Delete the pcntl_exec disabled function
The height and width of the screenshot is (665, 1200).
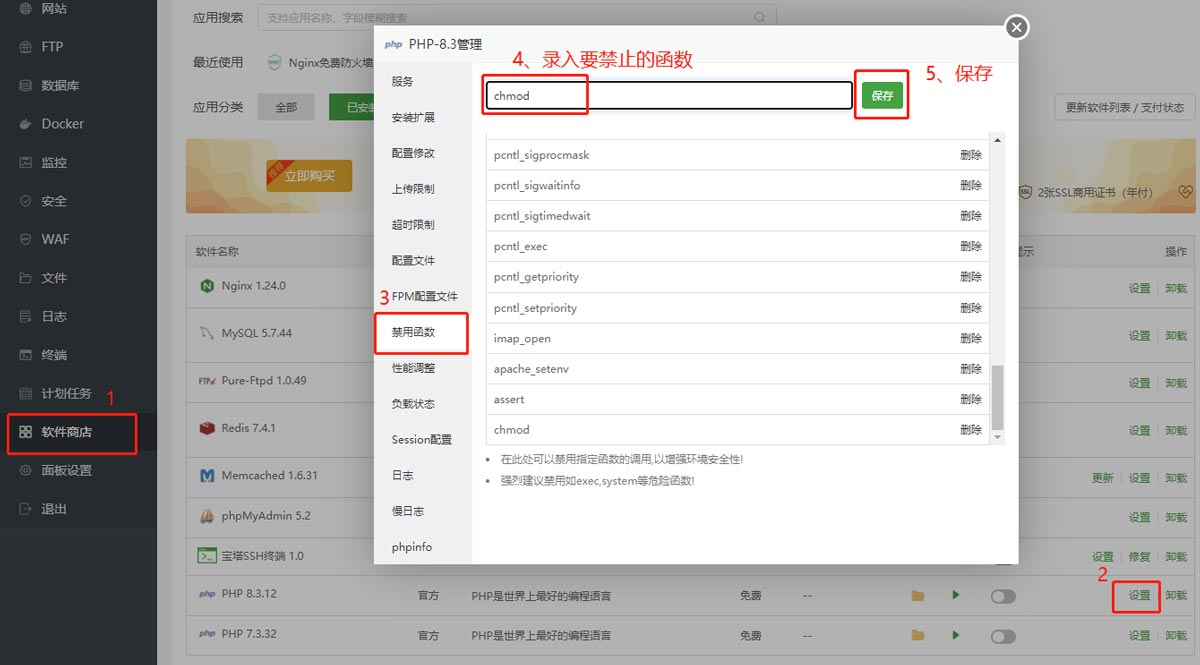[x=970, y=247]
